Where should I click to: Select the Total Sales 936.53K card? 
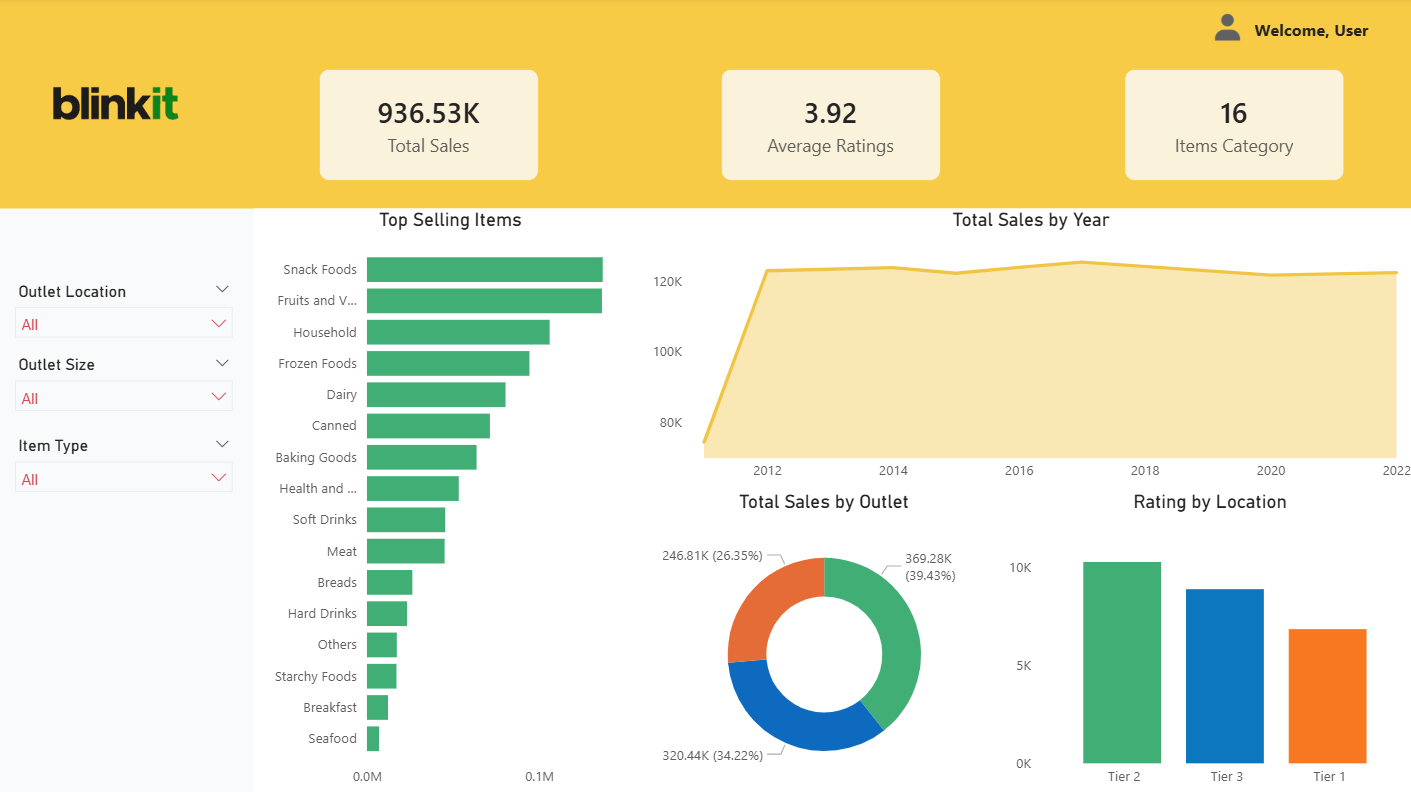tap(429, 125)
